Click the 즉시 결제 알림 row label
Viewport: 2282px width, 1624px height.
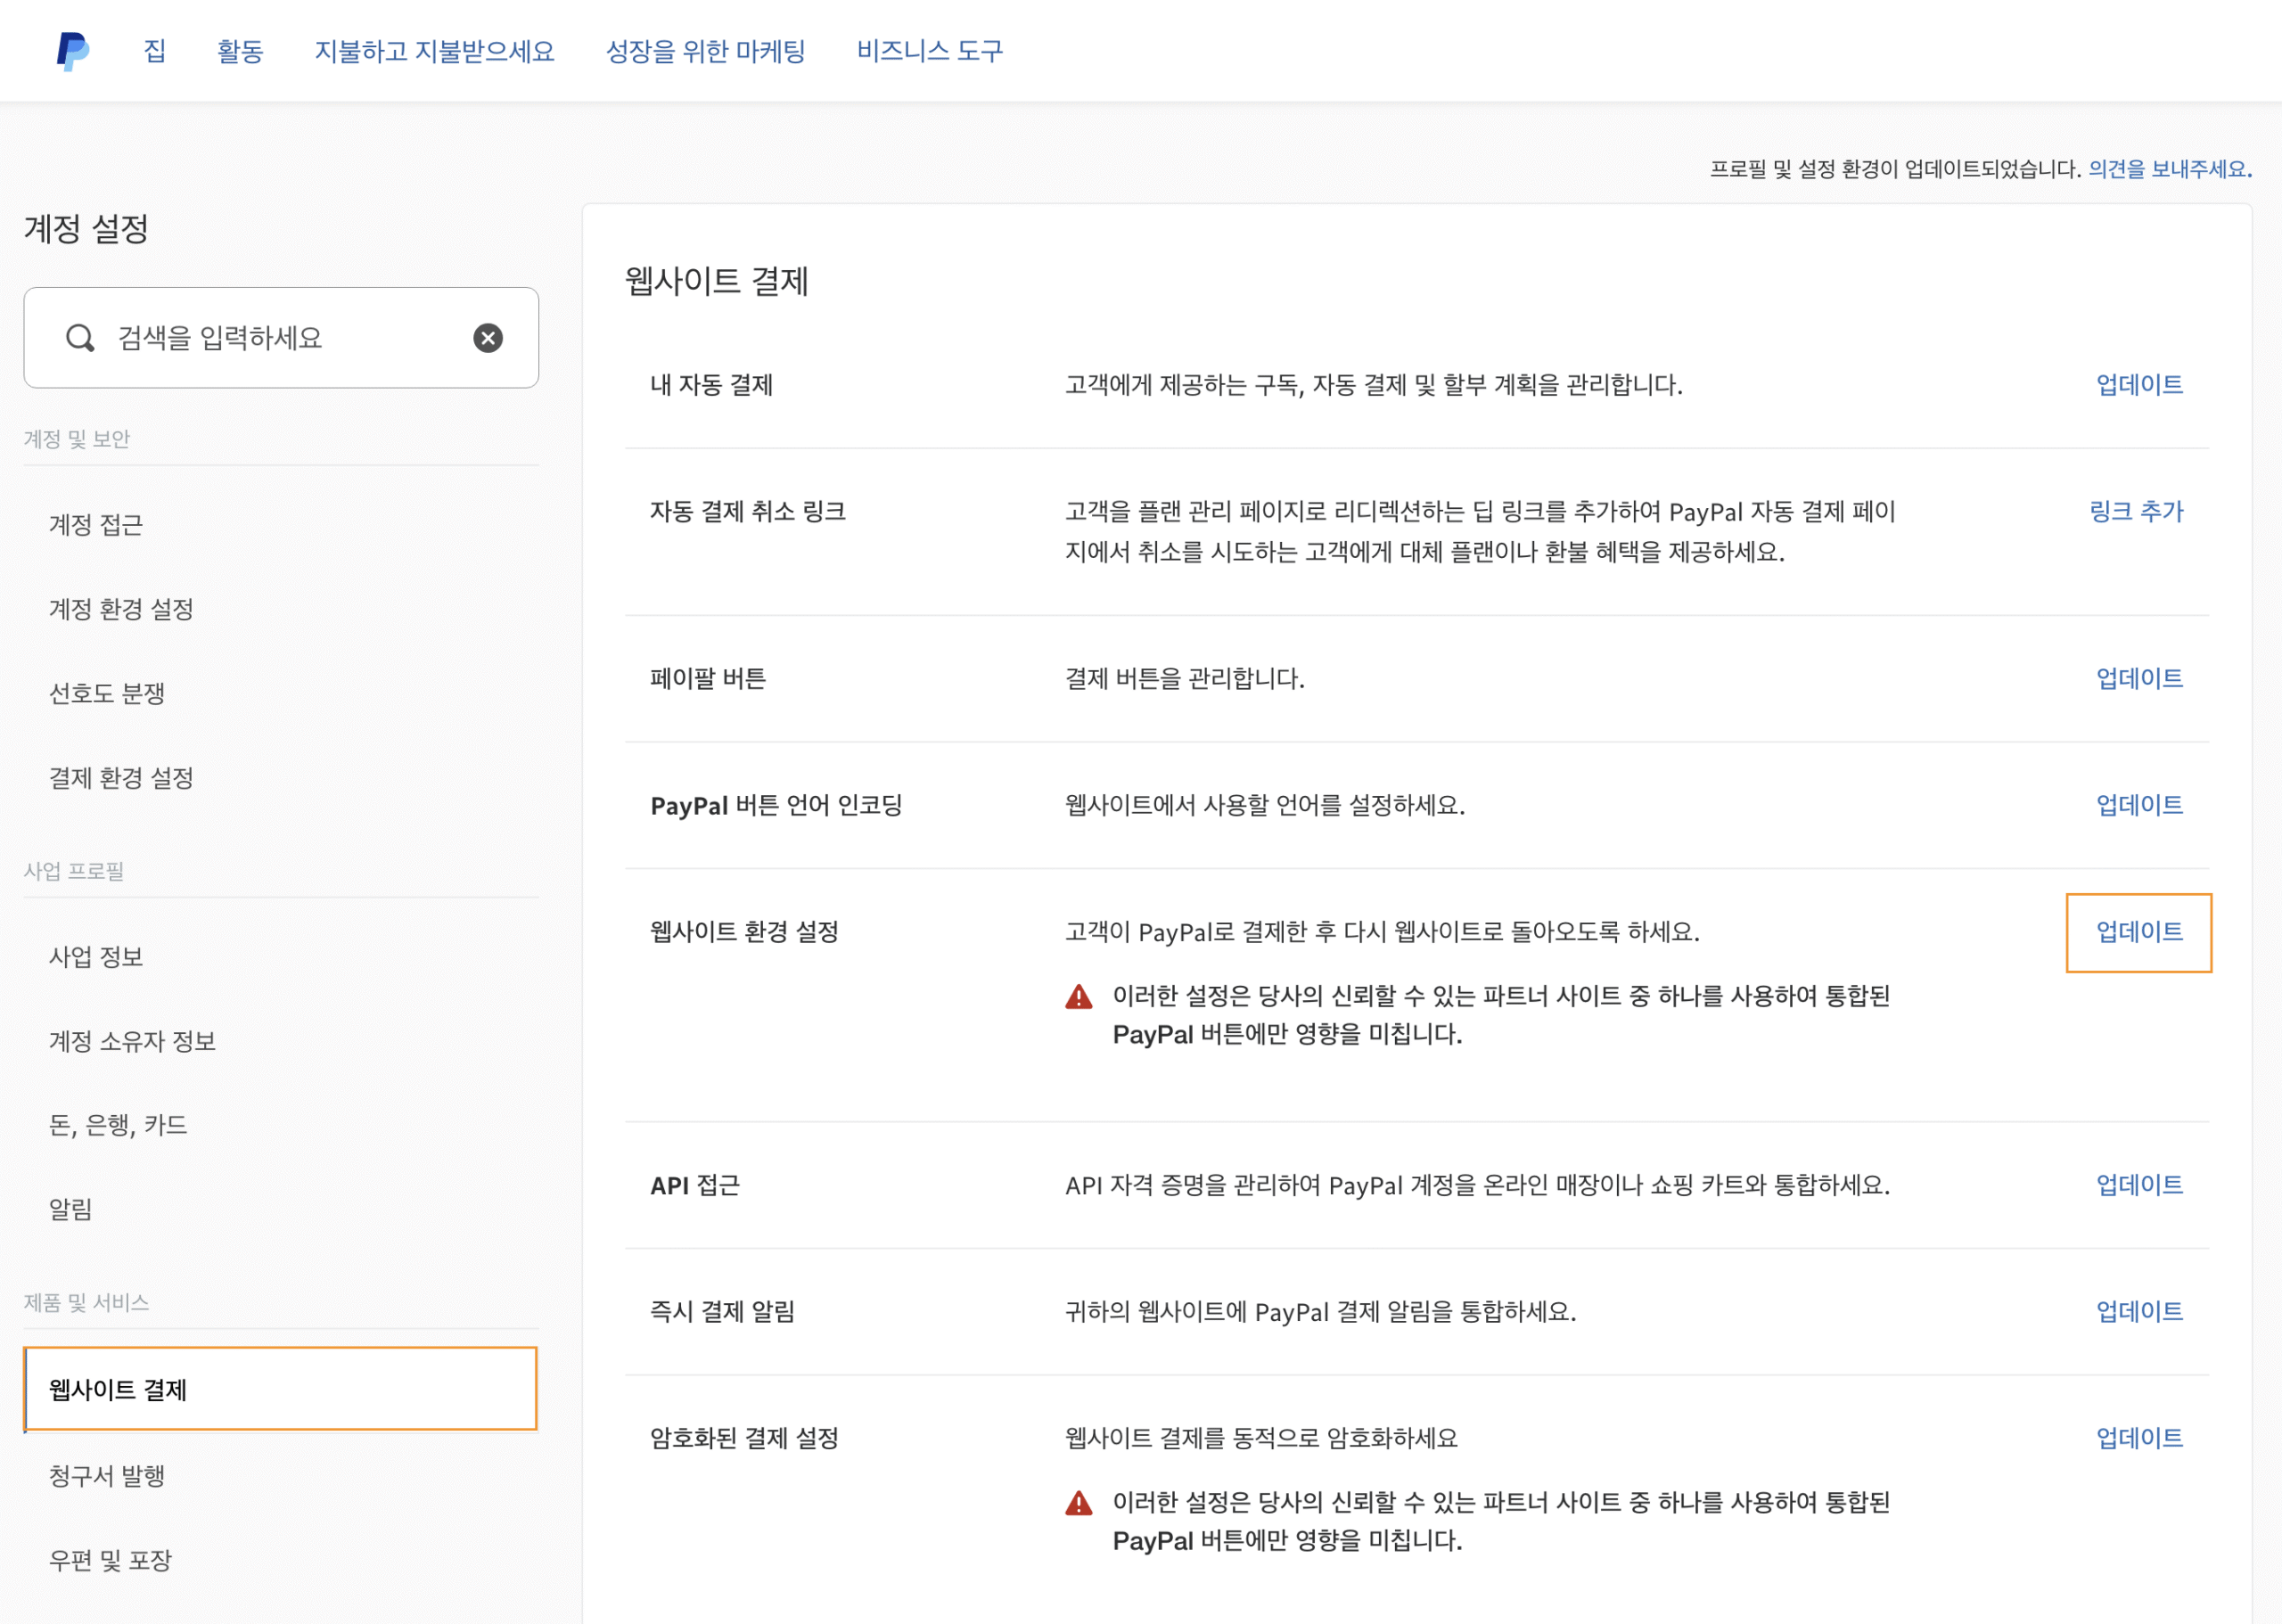(x=723, y=1312)
